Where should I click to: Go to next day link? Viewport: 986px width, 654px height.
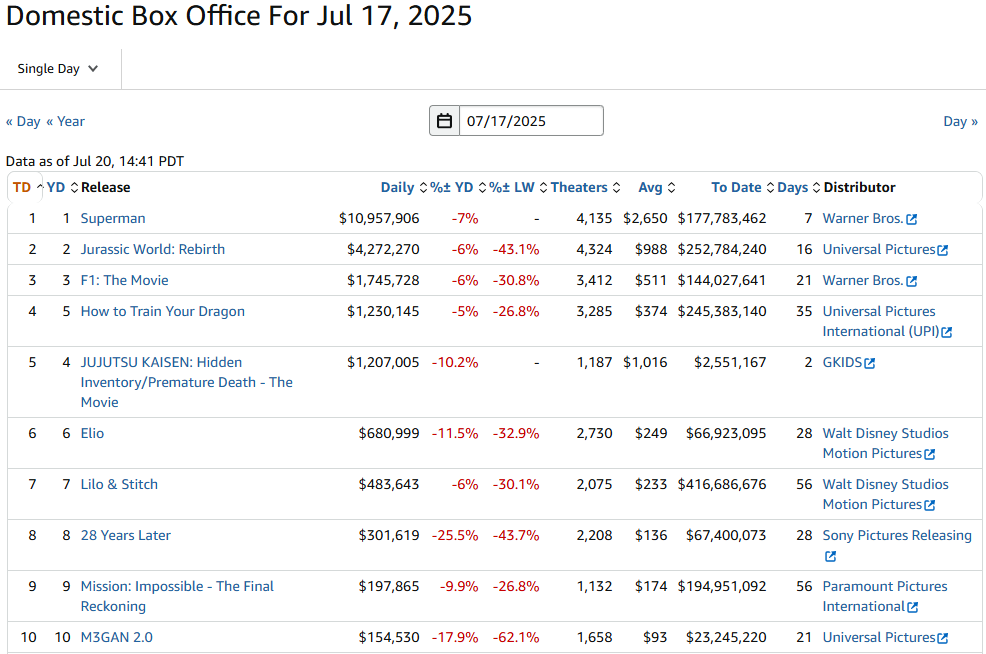[x=961, y=121]
